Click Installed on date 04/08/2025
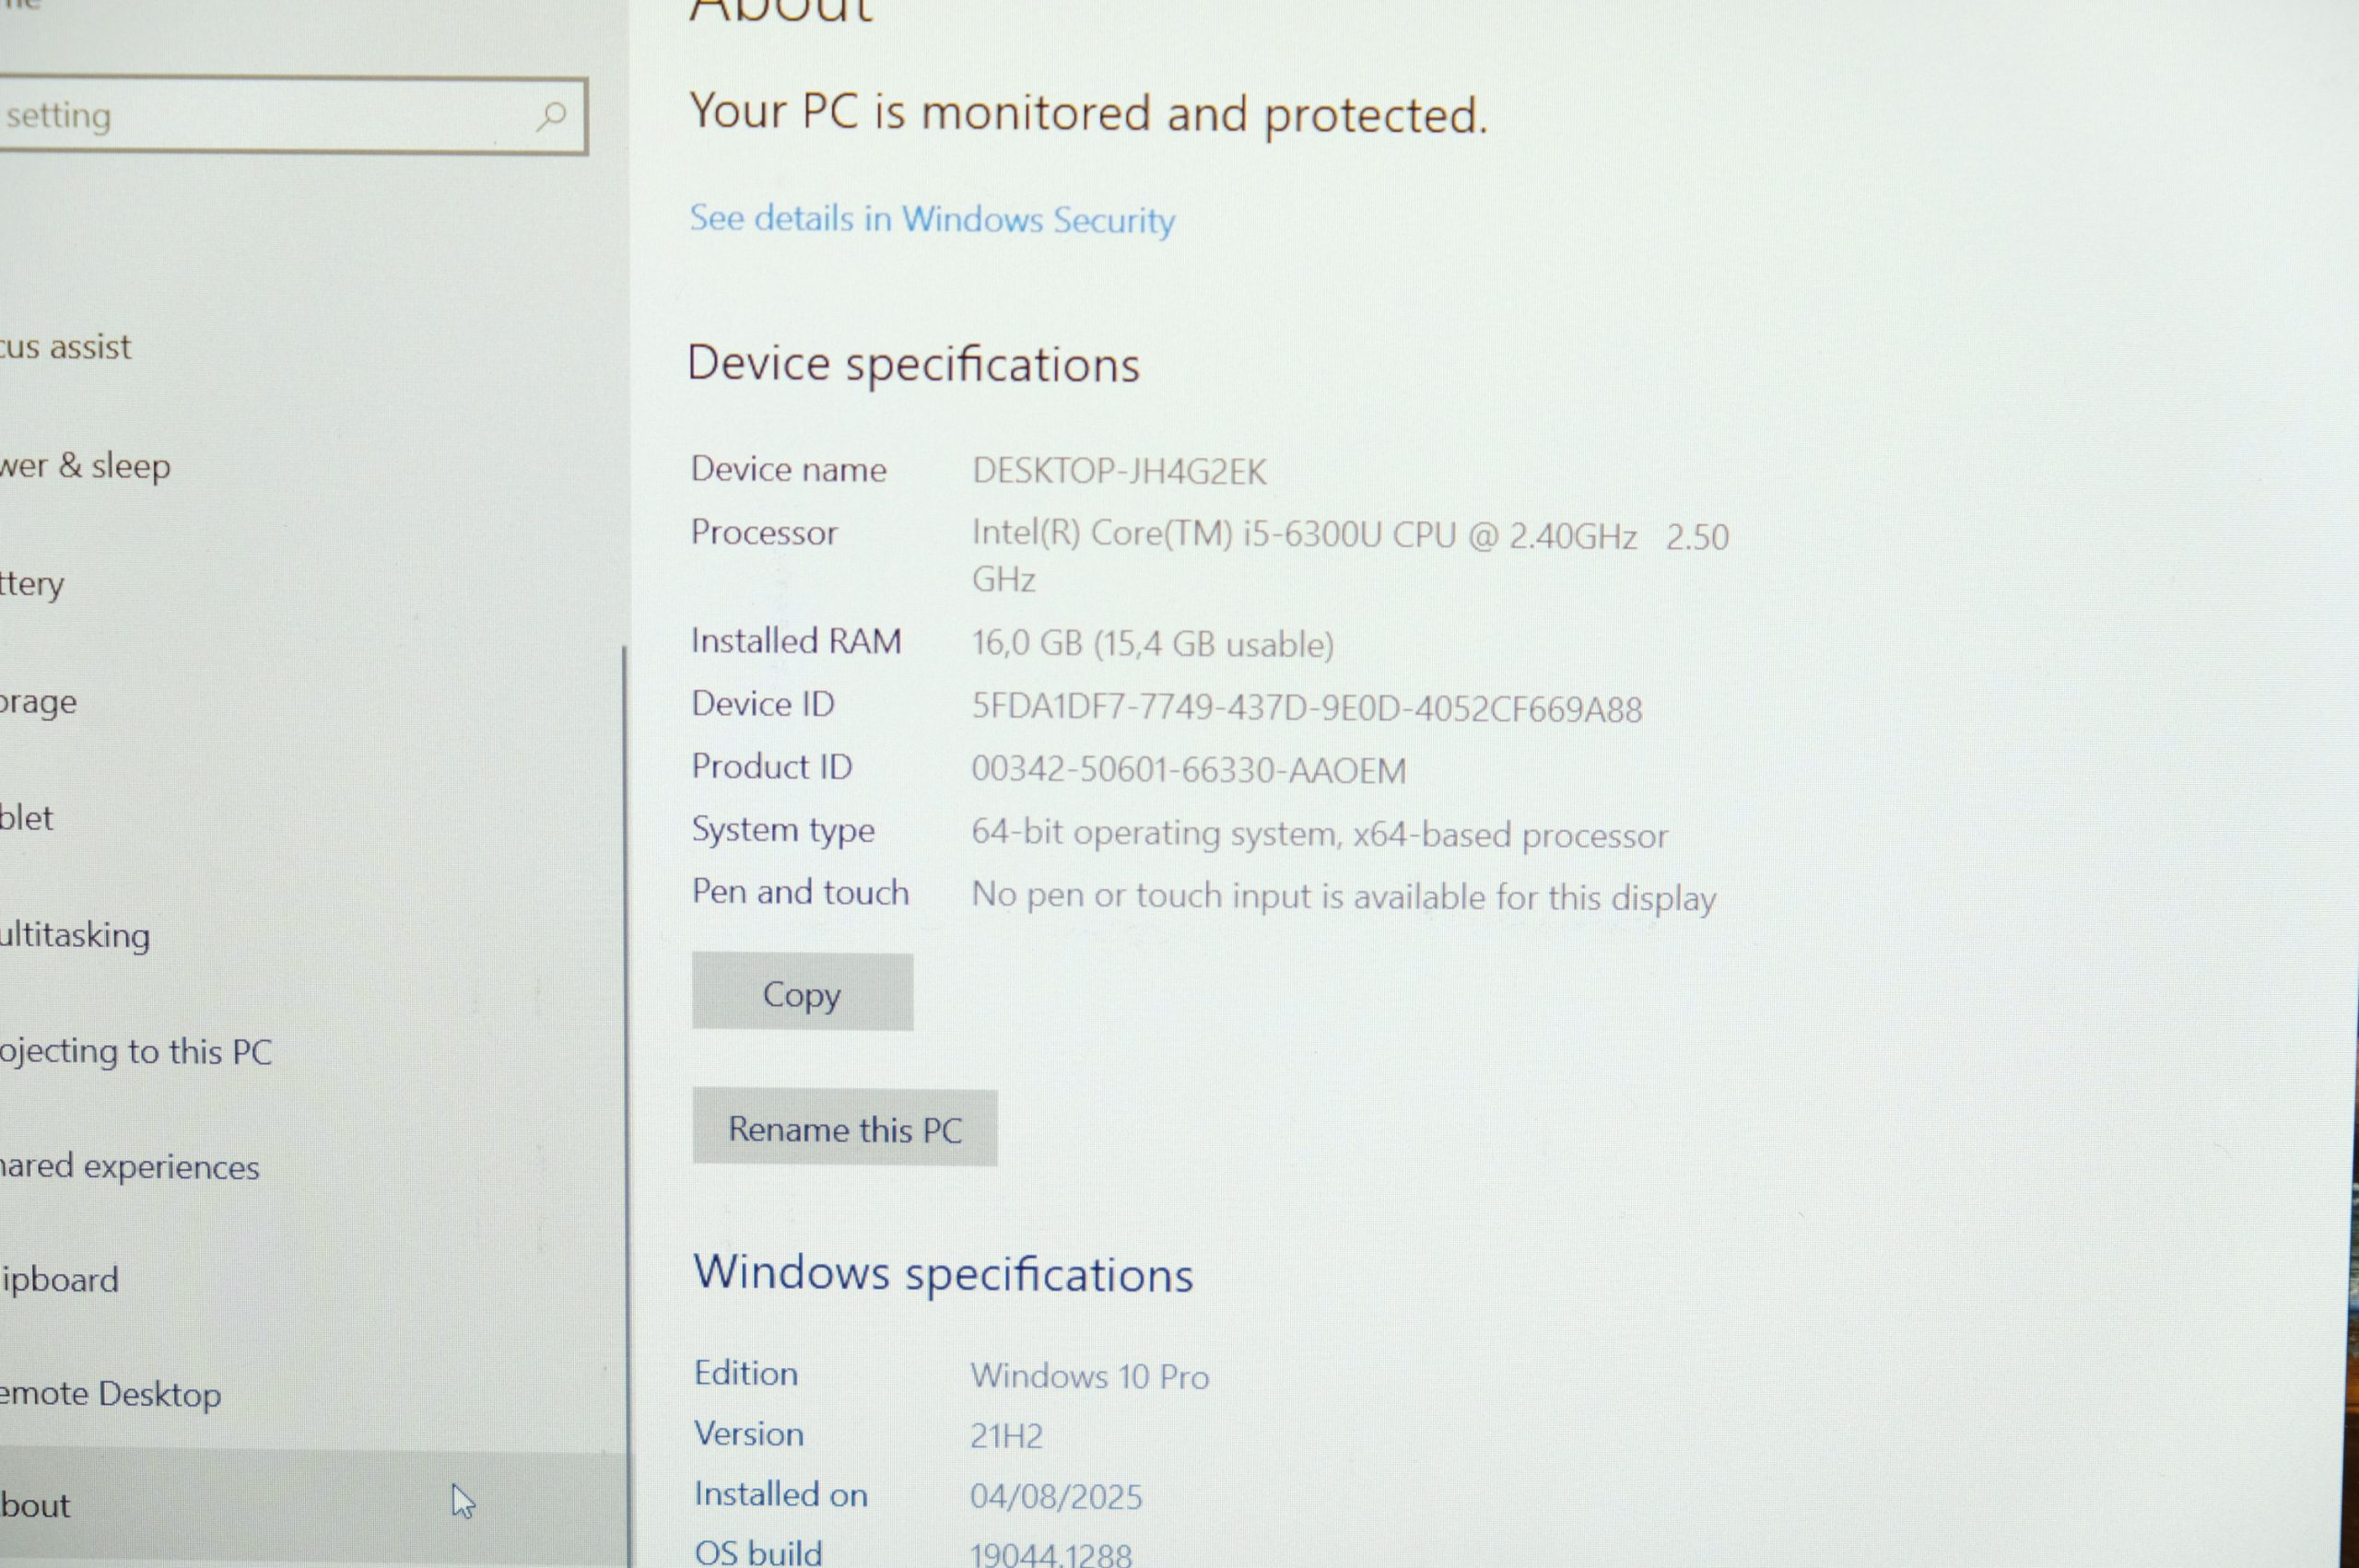The image size is (2359, 1568). (x=1055, y=1496)
